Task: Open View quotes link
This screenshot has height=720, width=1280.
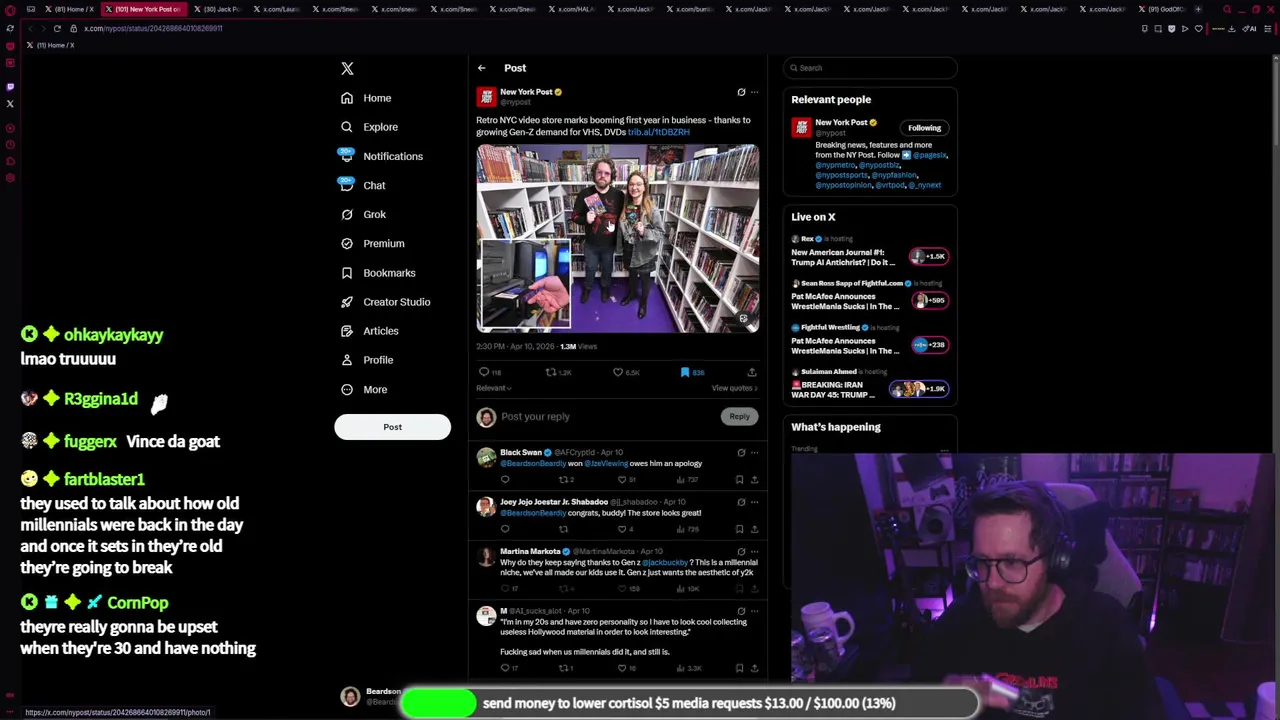Action: (x=735, y=388)
